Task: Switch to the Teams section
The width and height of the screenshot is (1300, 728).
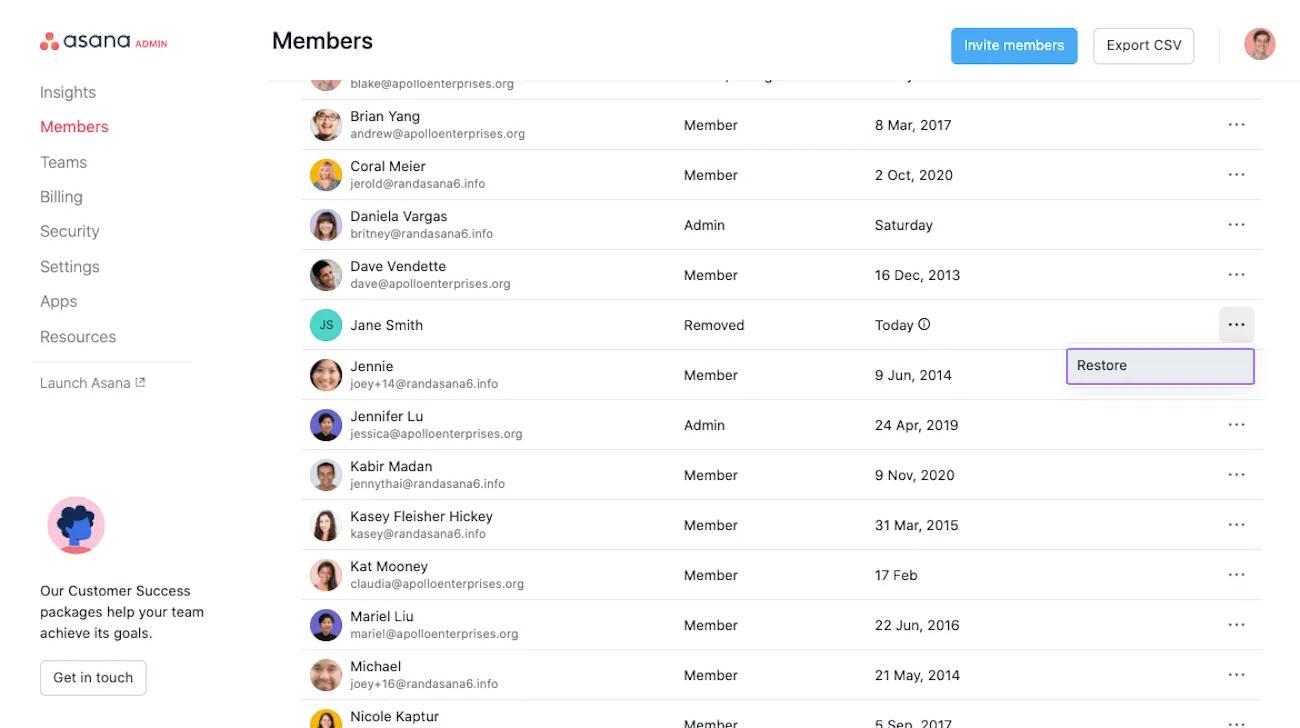Action: pyautogui.click(x=63, y=161)
